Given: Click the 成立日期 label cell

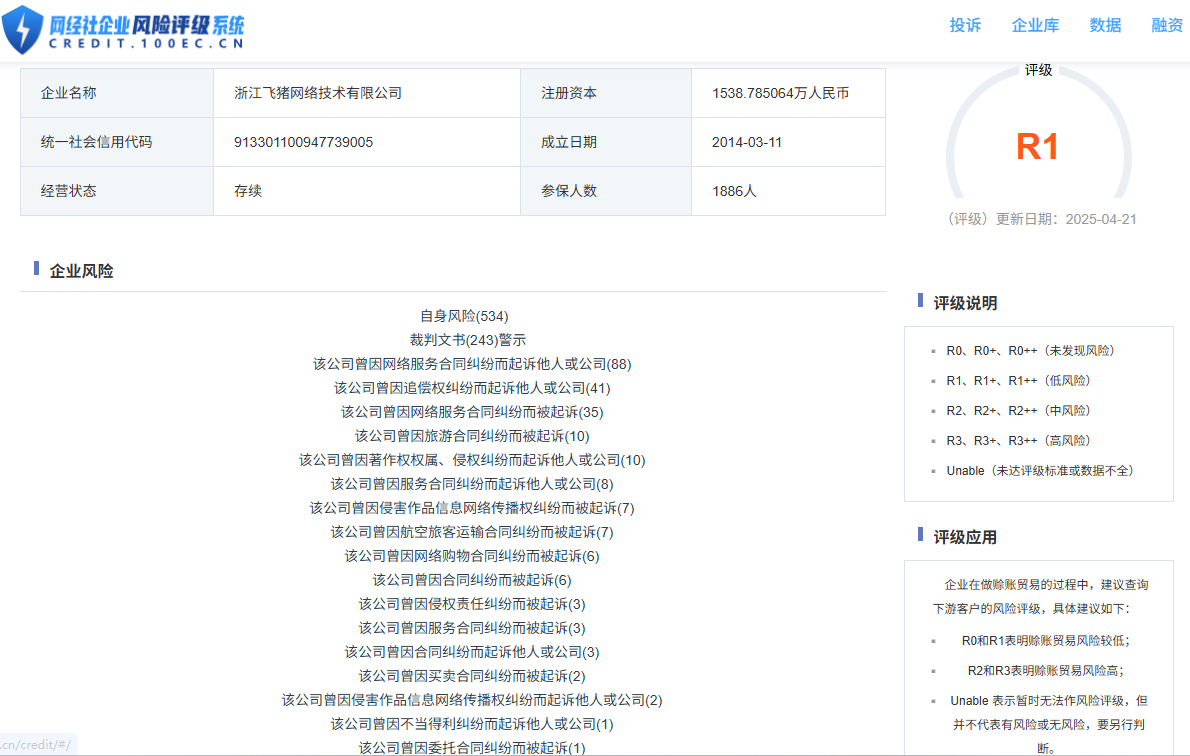Looking at the screenshot, I should click(x=606, y=142).
